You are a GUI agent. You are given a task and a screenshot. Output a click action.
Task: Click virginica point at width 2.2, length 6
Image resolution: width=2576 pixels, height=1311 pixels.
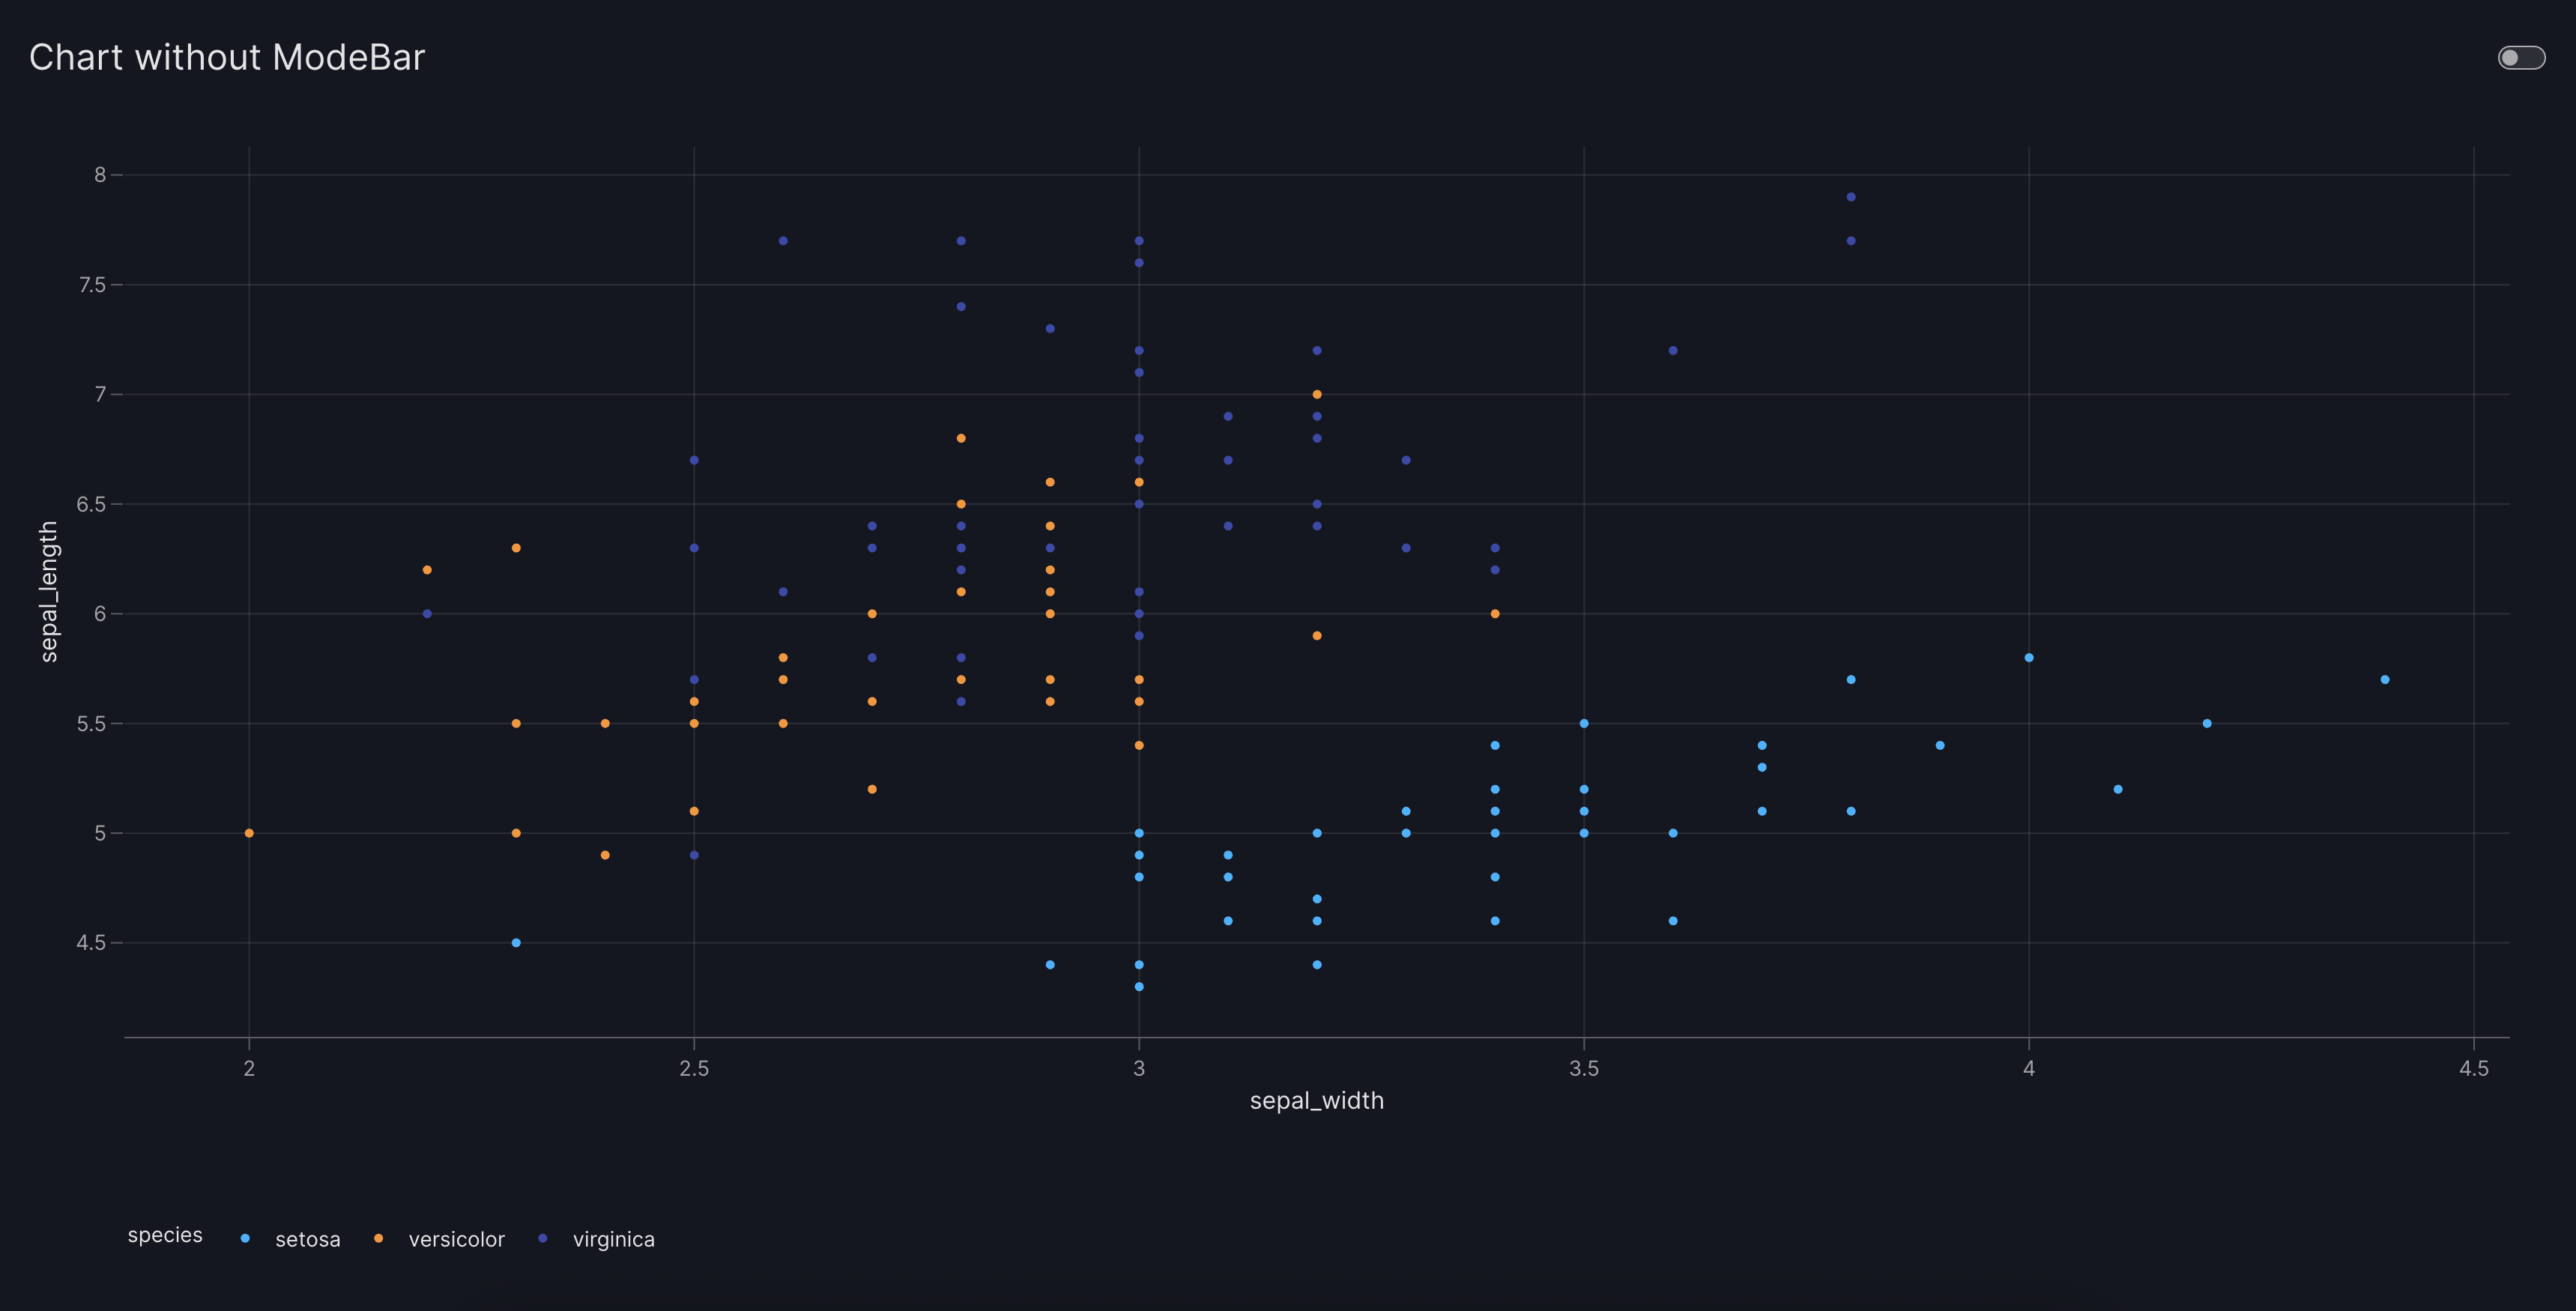coord(427,614)
